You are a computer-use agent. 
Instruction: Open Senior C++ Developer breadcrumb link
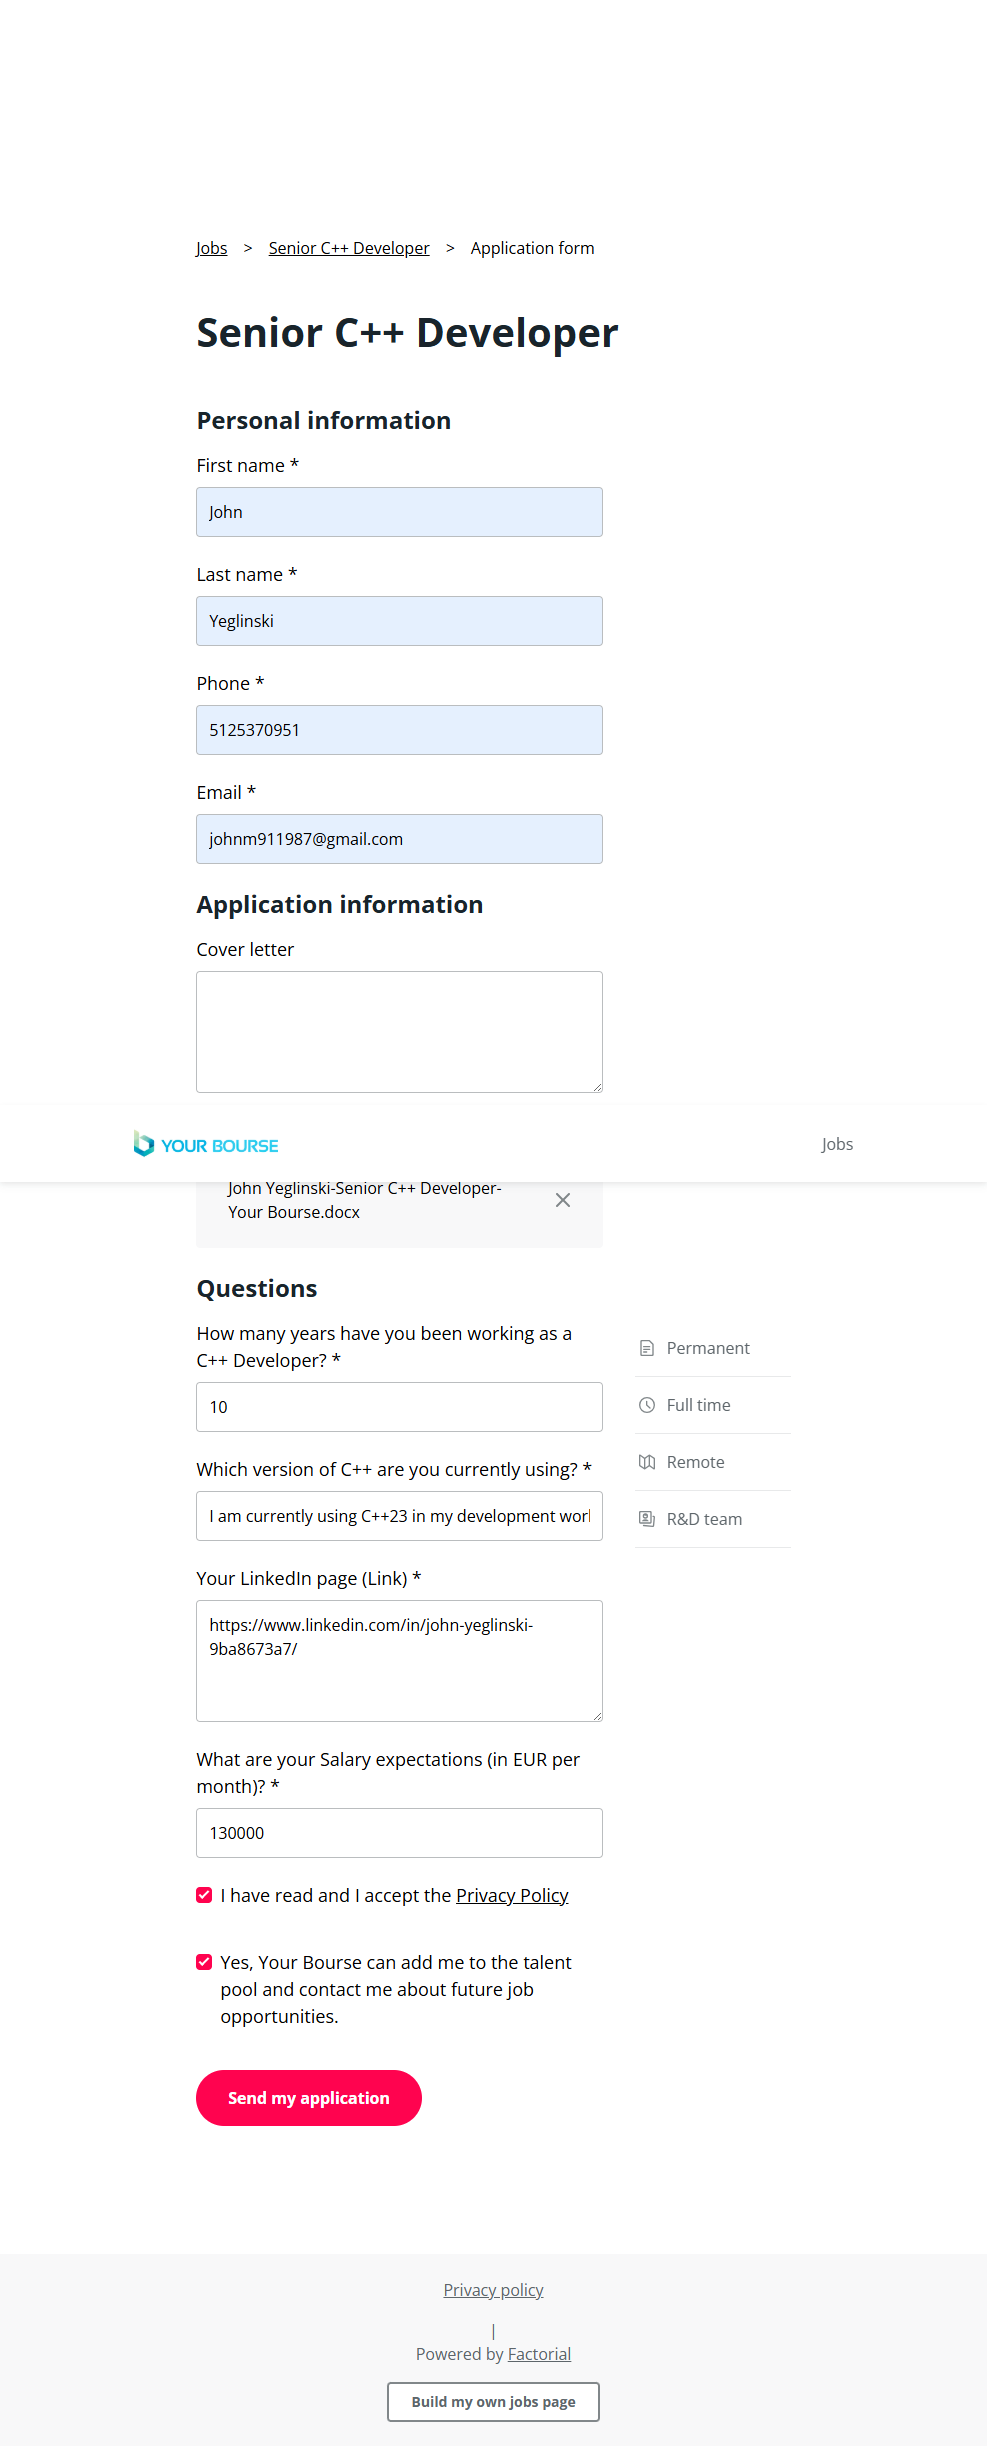coord(349,248)
